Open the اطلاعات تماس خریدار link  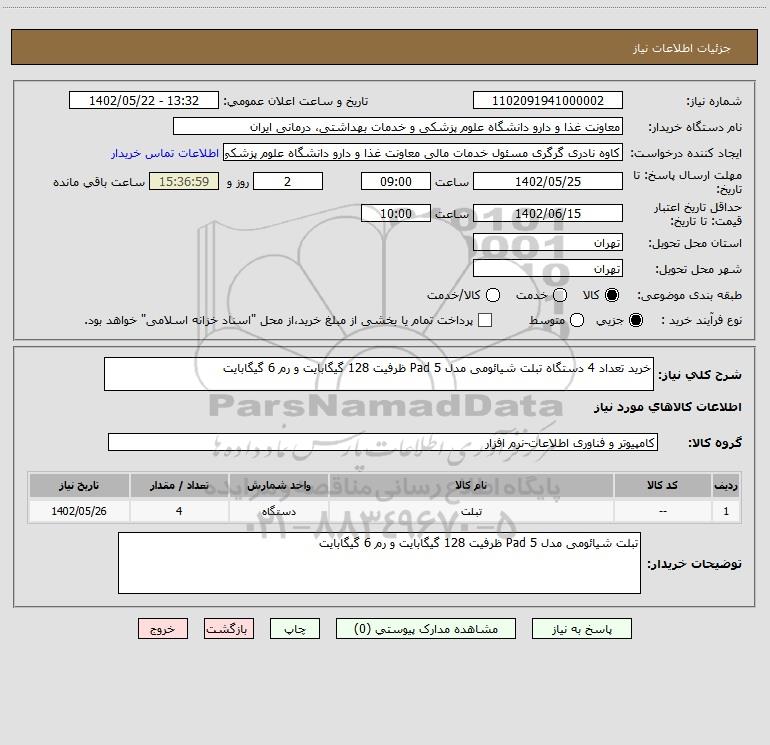[x=165, y=153]
